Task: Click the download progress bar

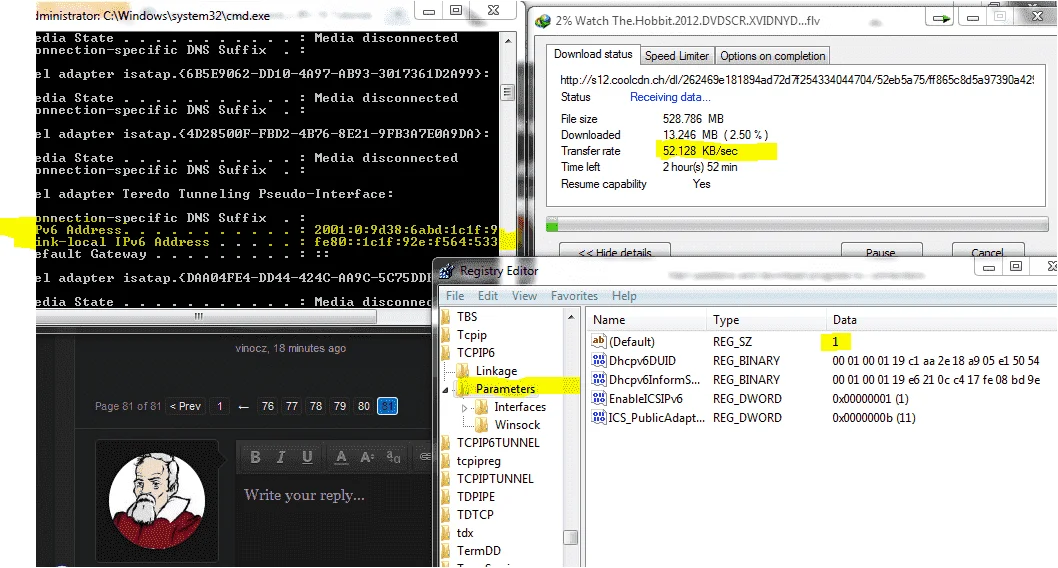Action: pyautogui.click(x=797, y=225)
